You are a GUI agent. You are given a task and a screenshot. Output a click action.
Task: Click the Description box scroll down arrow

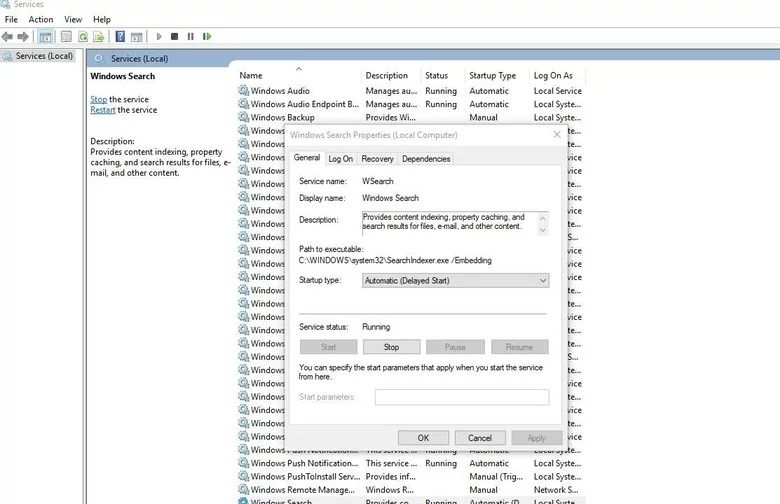(x=543, y=229)
